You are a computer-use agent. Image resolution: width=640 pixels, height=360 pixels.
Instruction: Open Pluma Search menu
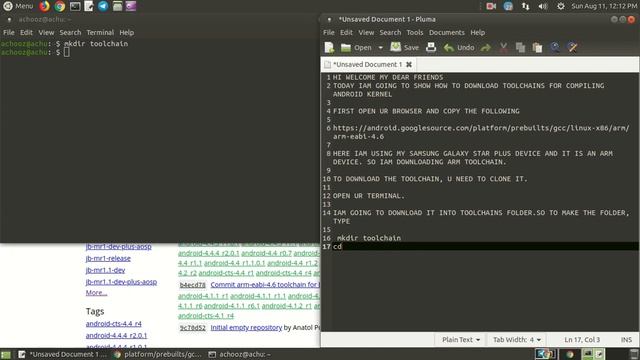tap(390, 32)
